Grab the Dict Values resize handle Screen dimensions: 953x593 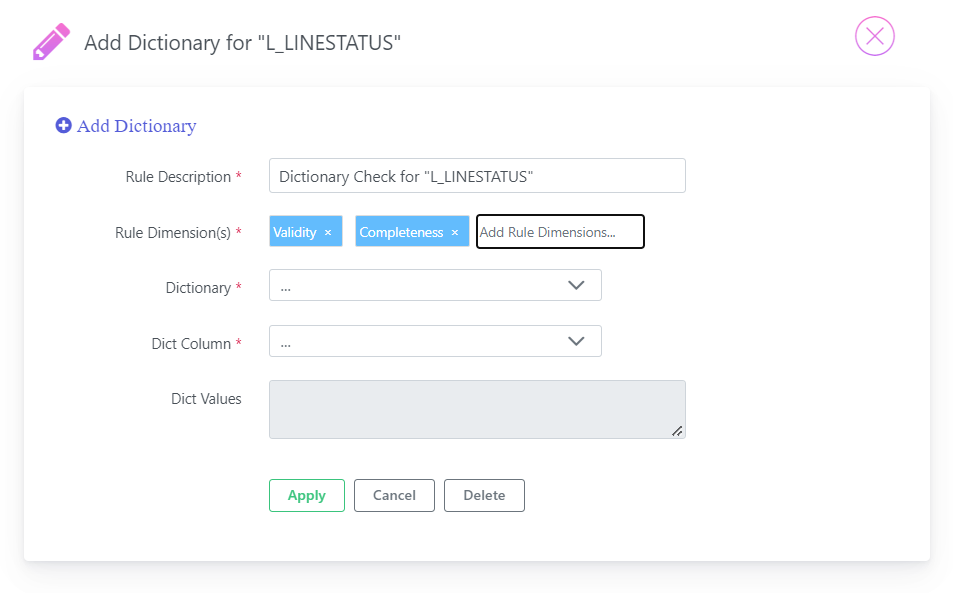[x=677, y=431]
